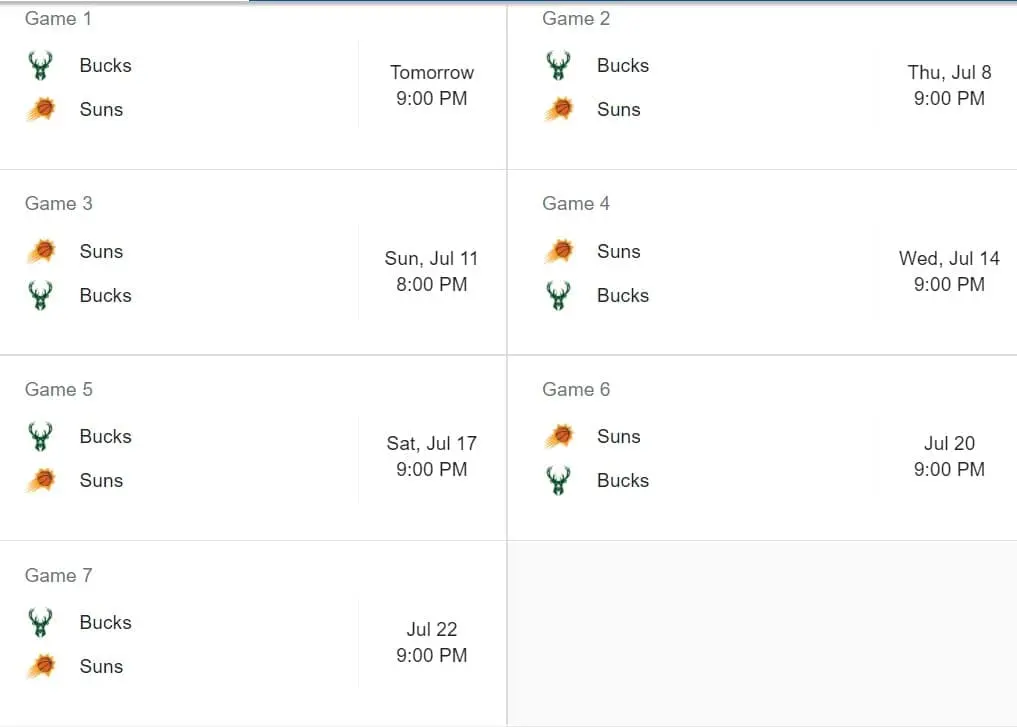Click the Suns logo in Game 7

(40, 666)
